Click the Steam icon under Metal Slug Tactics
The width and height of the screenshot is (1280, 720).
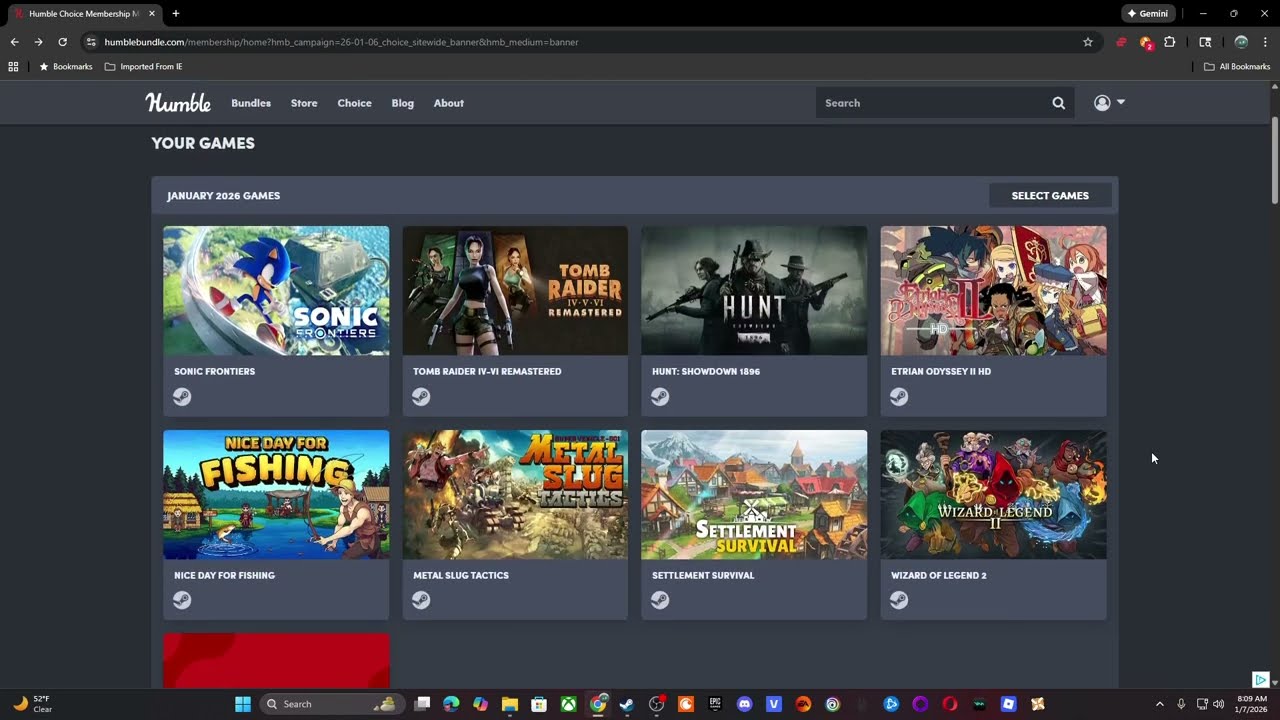click(x=421, y=600)
